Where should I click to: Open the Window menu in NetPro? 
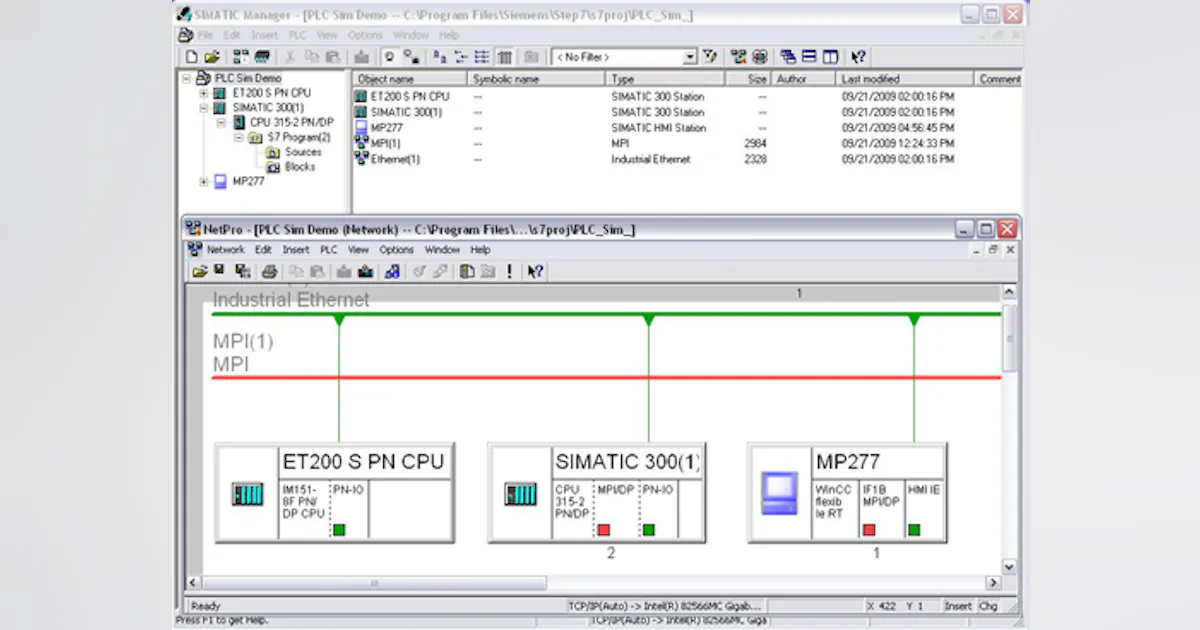point(442,250)
